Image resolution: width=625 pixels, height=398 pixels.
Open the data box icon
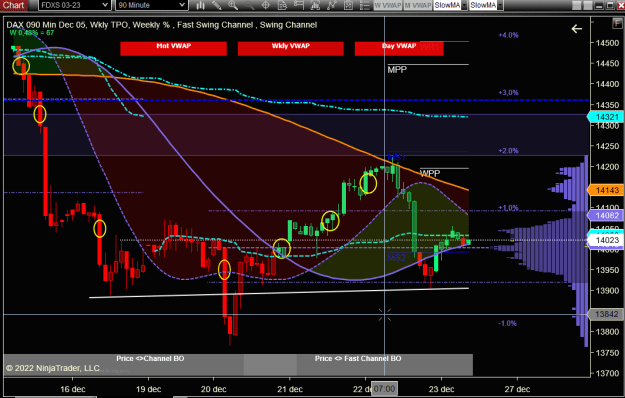tap(282, 5)
